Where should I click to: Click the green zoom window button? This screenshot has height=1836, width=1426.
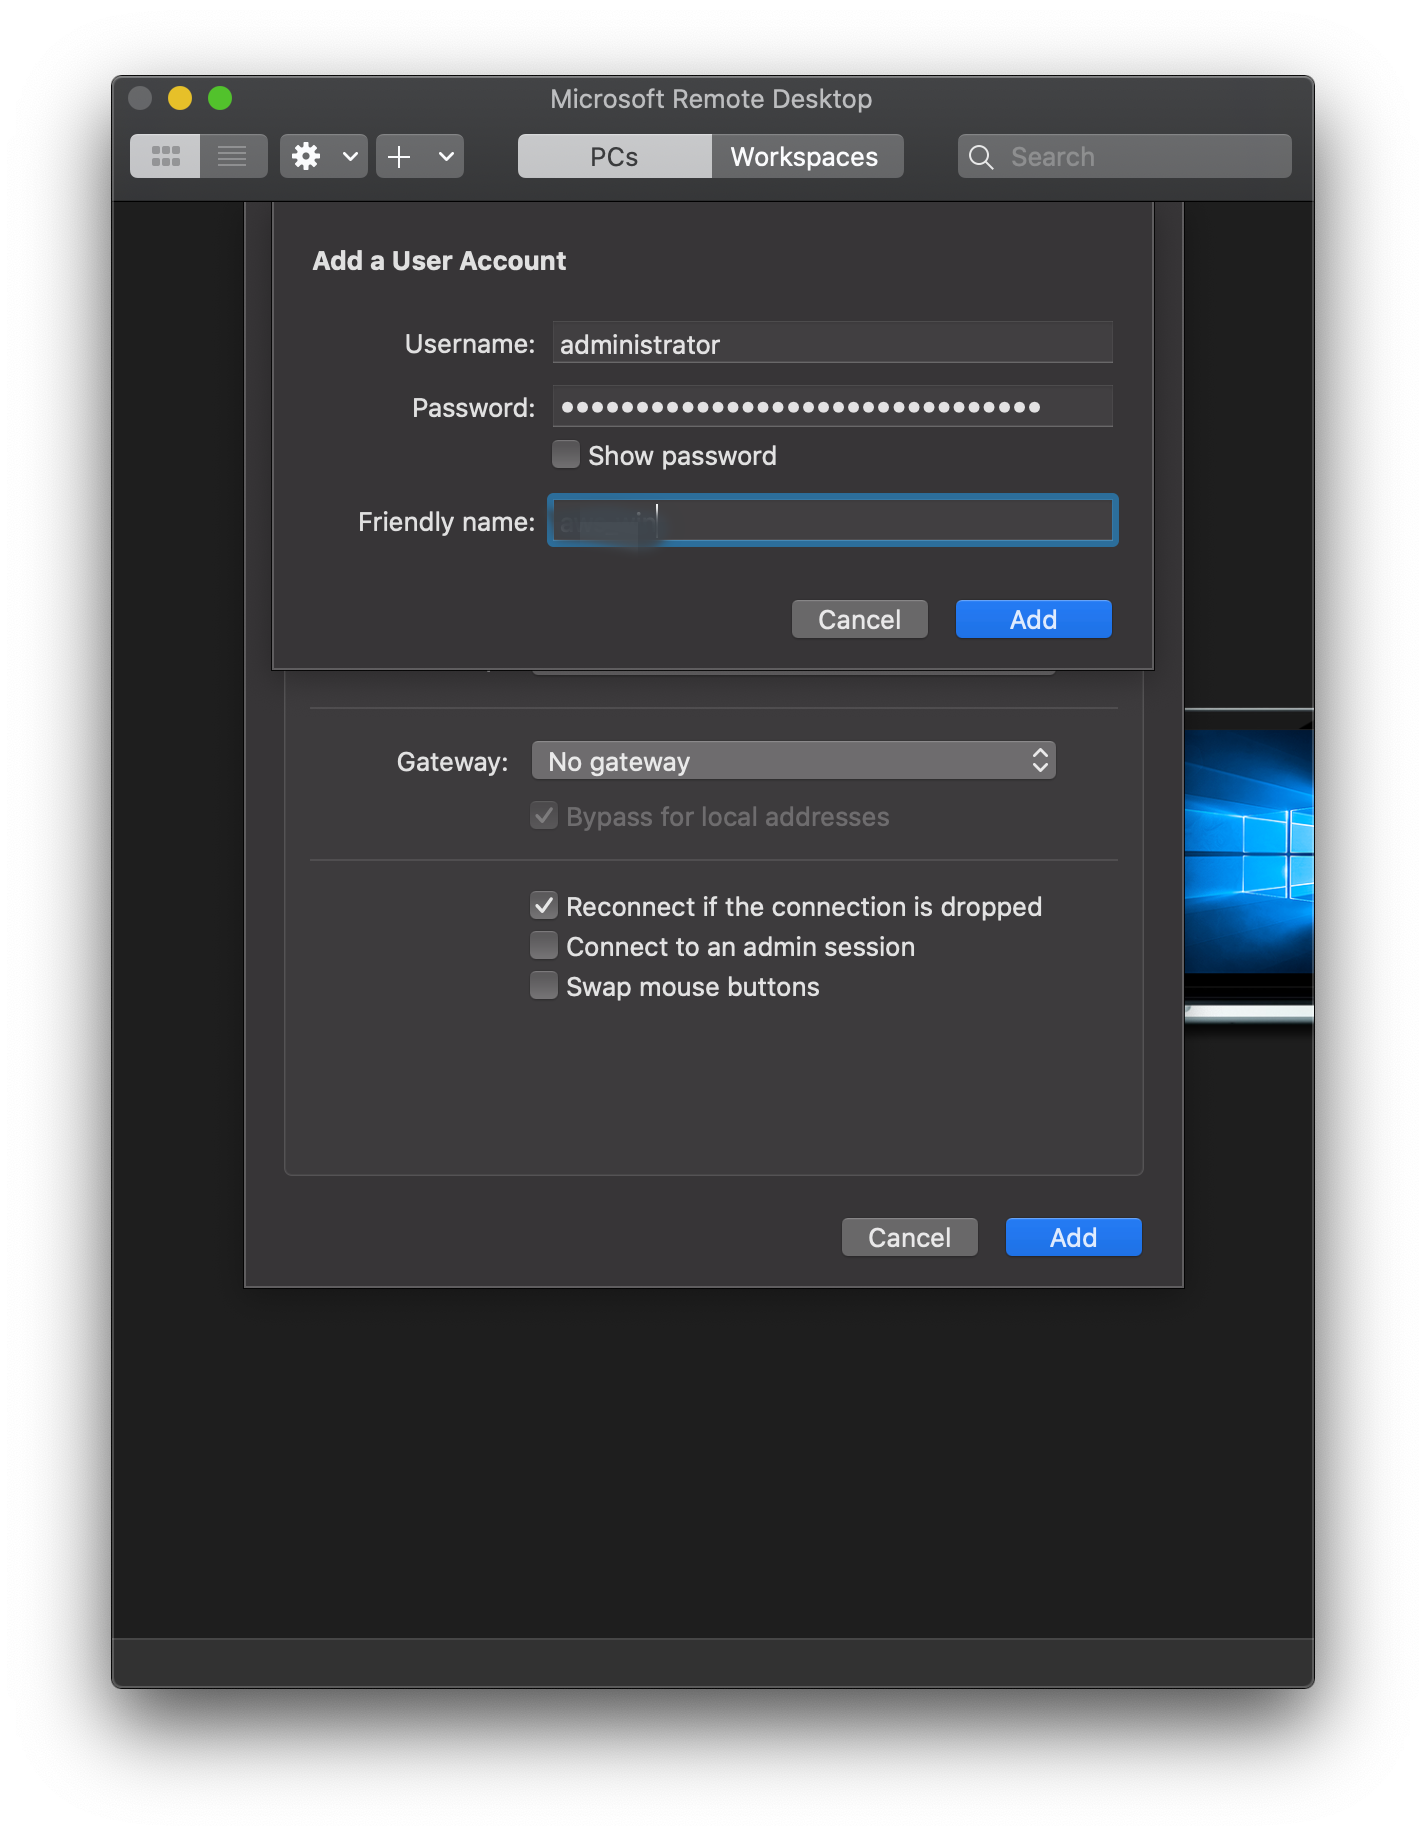[220, 98]
